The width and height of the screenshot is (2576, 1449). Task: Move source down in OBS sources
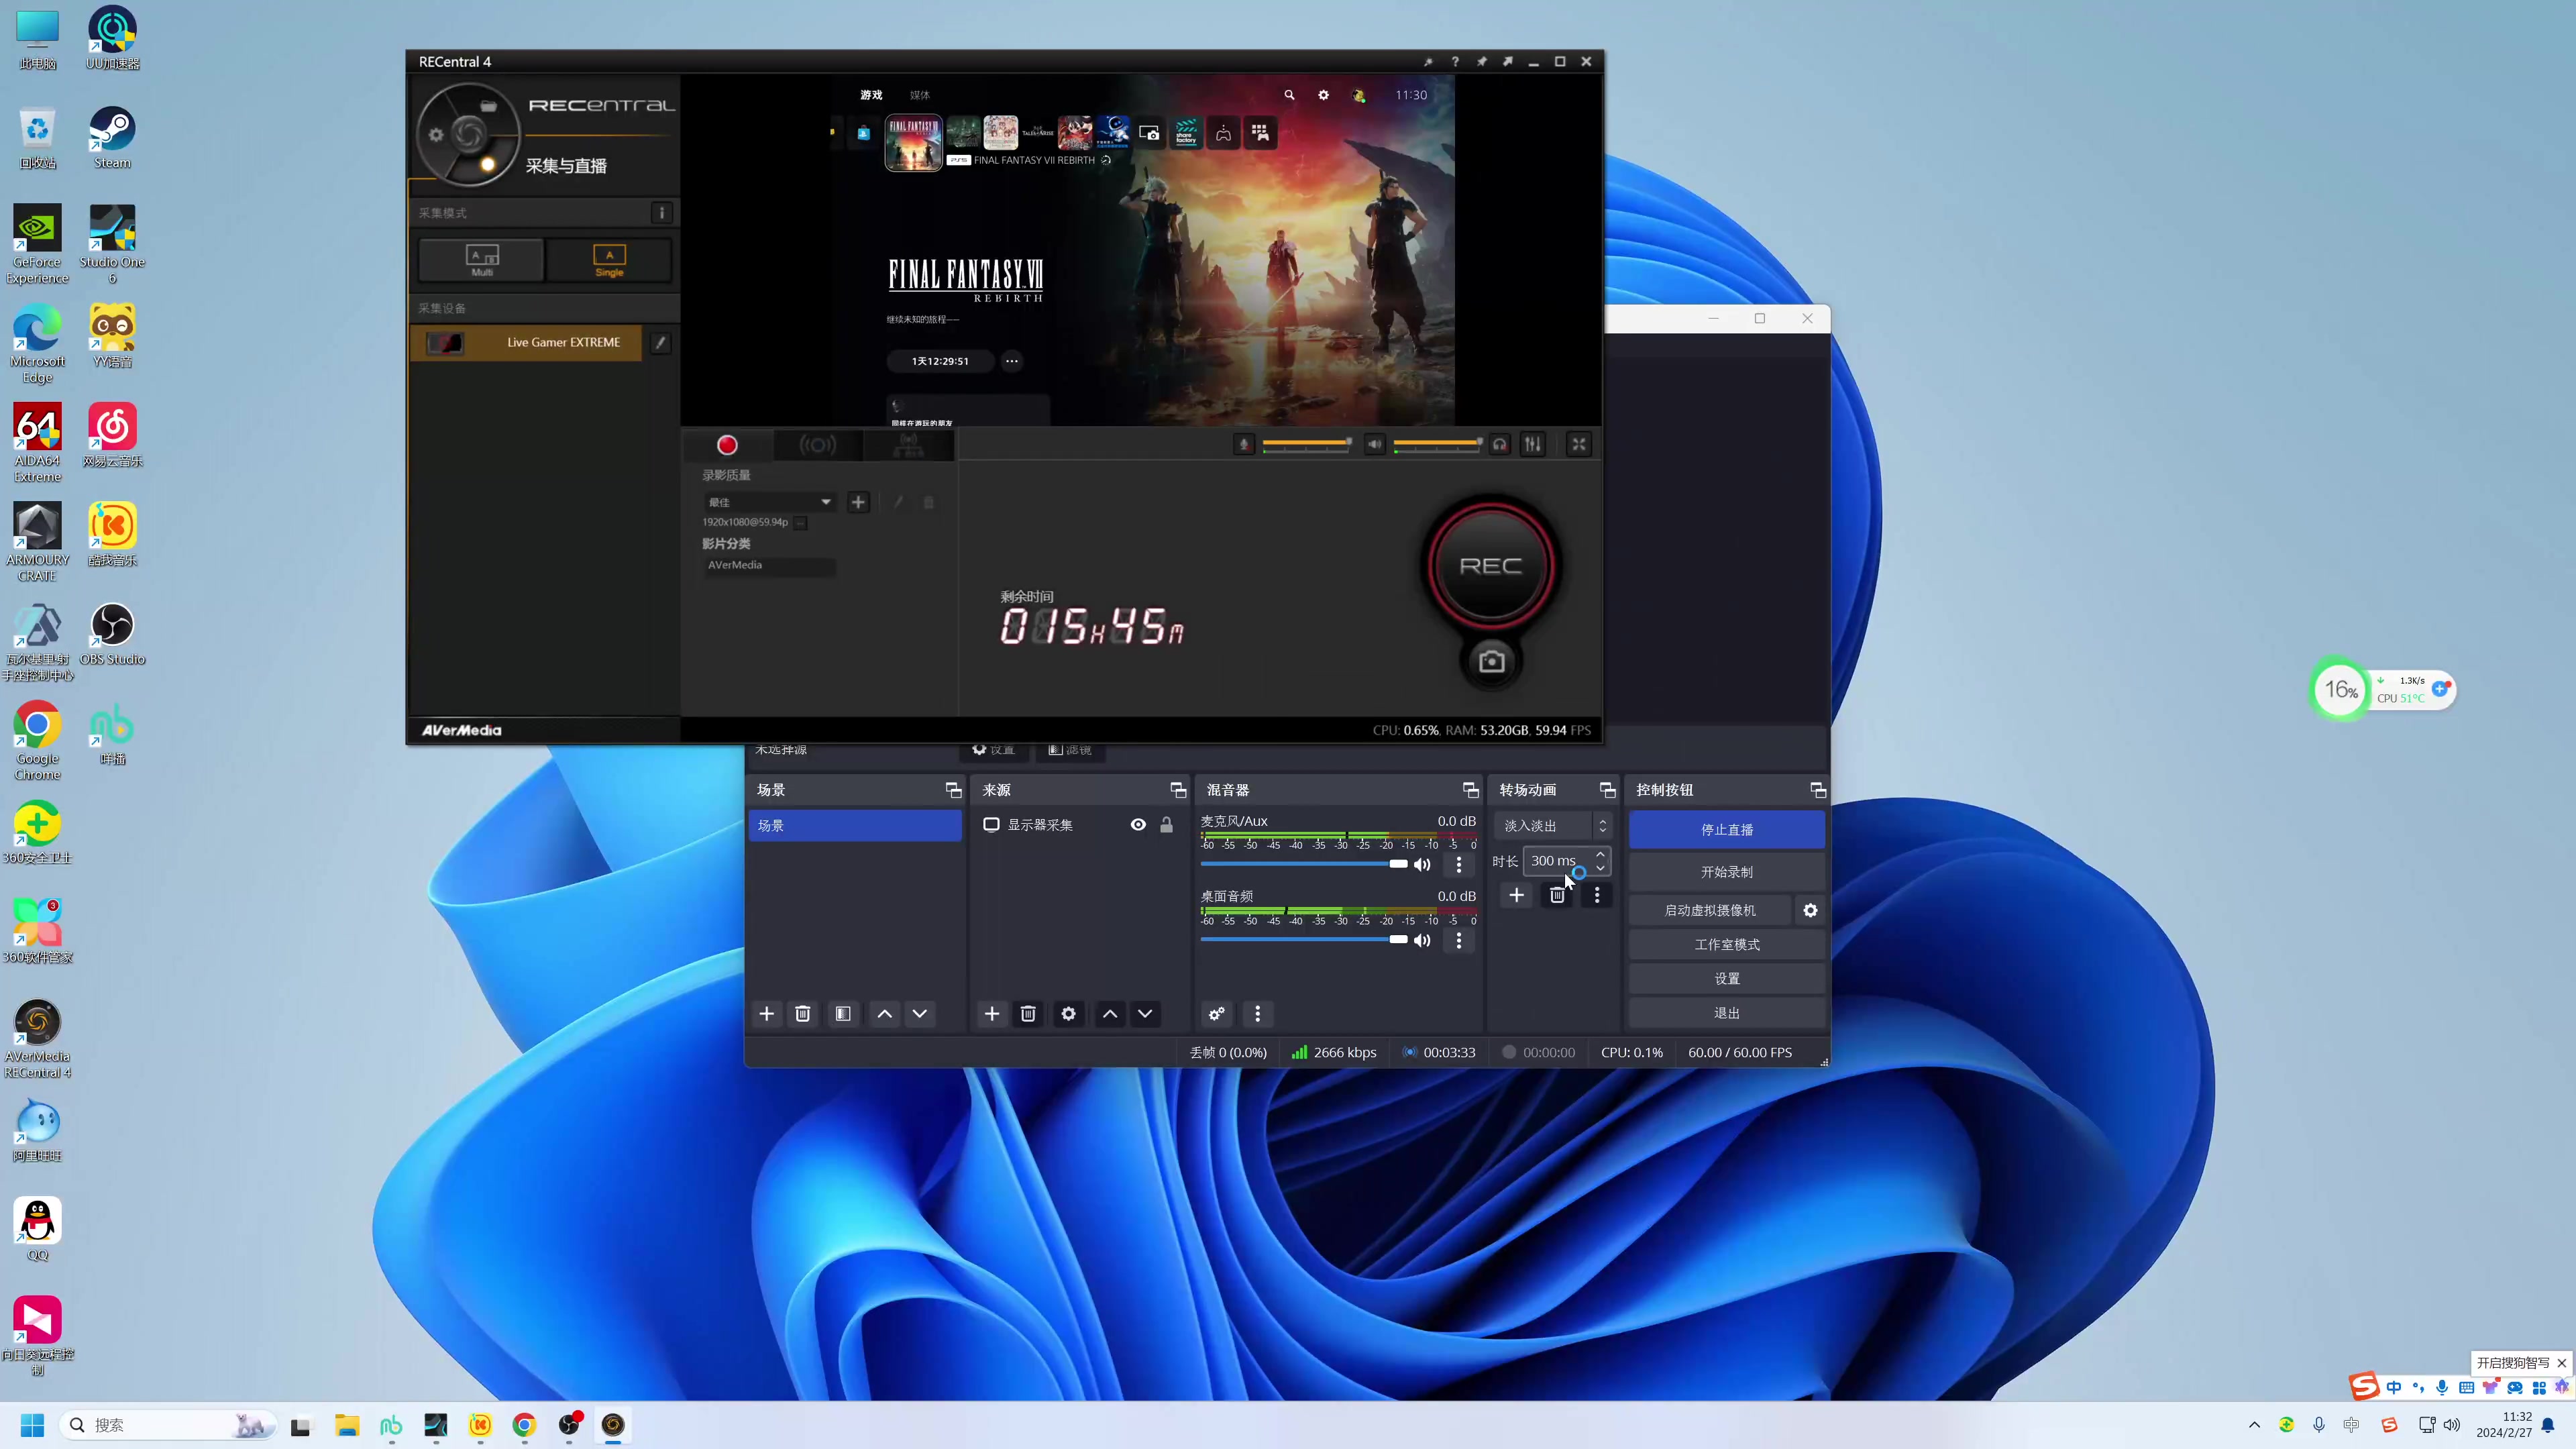(x=1145, y=1014)
